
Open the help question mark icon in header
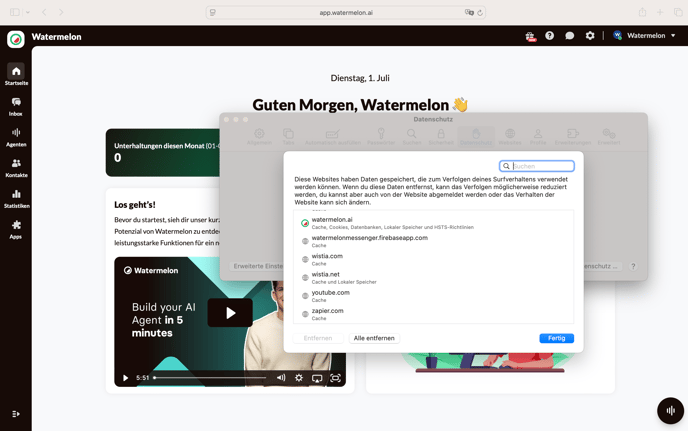(x=549, y=36)
